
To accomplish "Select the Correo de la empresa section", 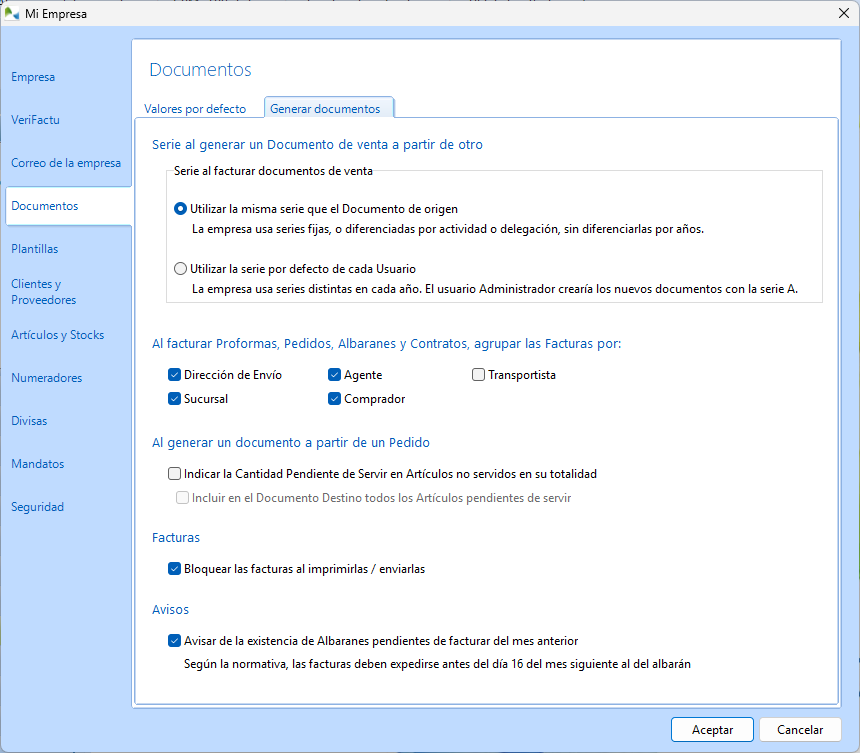I will [66, 163].
